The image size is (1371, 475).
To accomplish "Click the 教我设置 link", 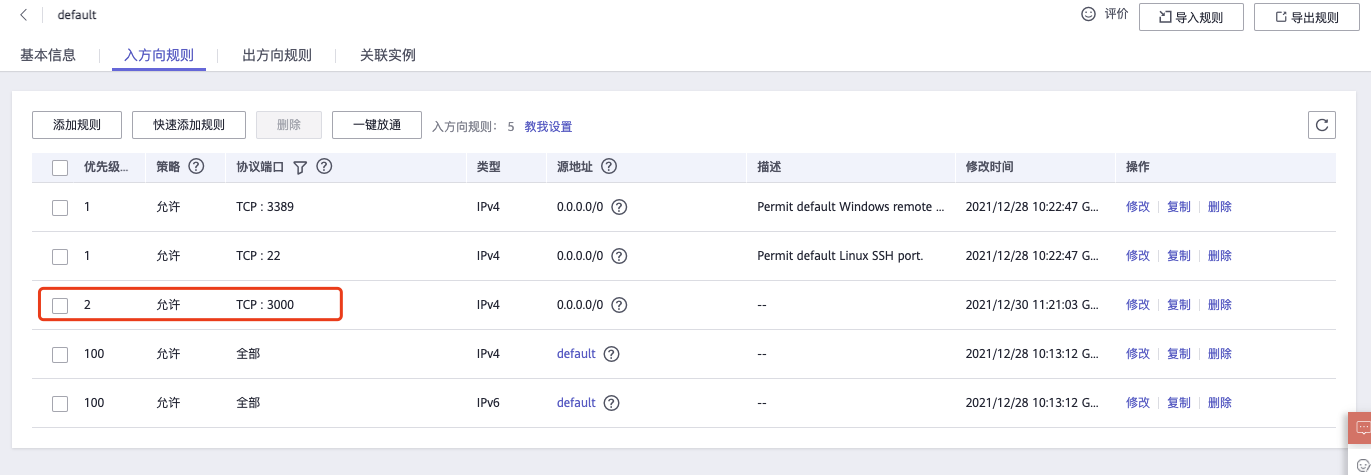I will [548, 127].
